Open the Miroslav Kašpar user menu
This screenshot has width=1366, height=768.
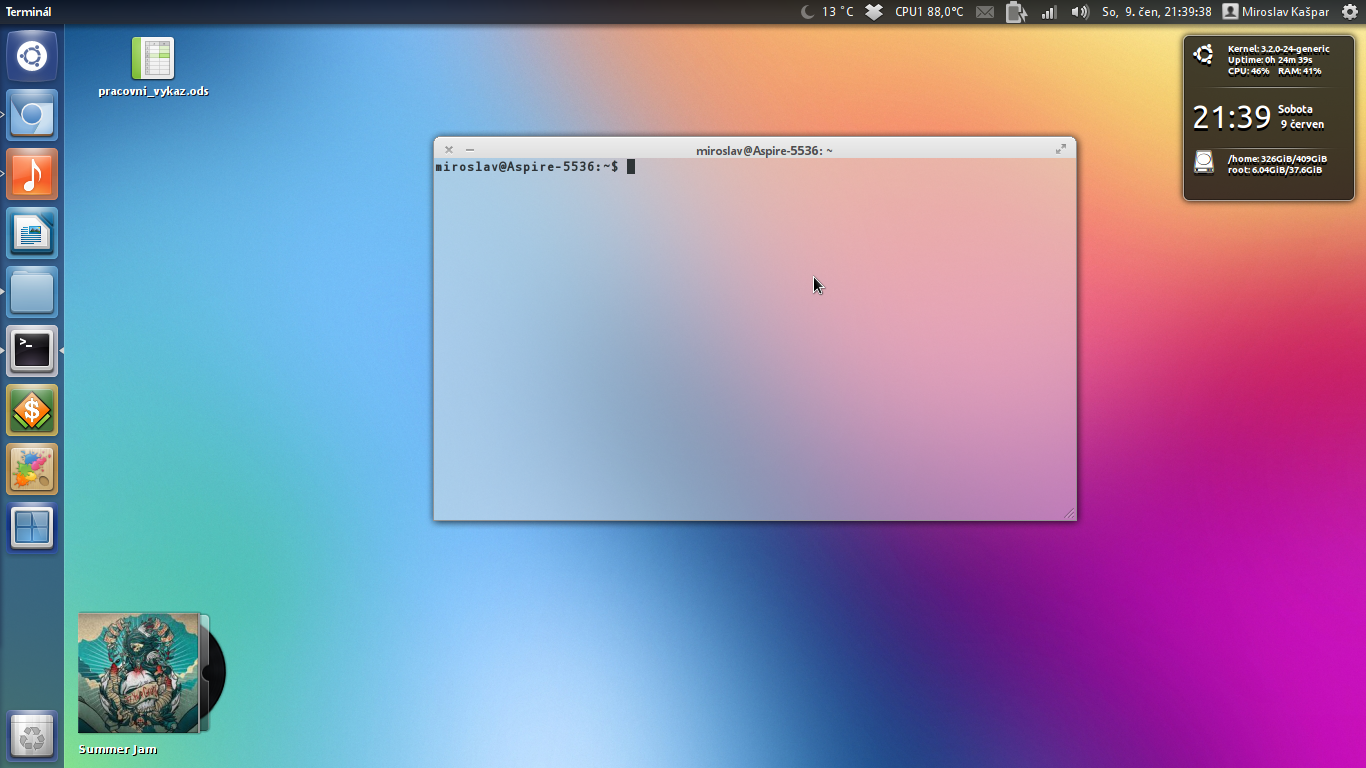point(1277,12)
